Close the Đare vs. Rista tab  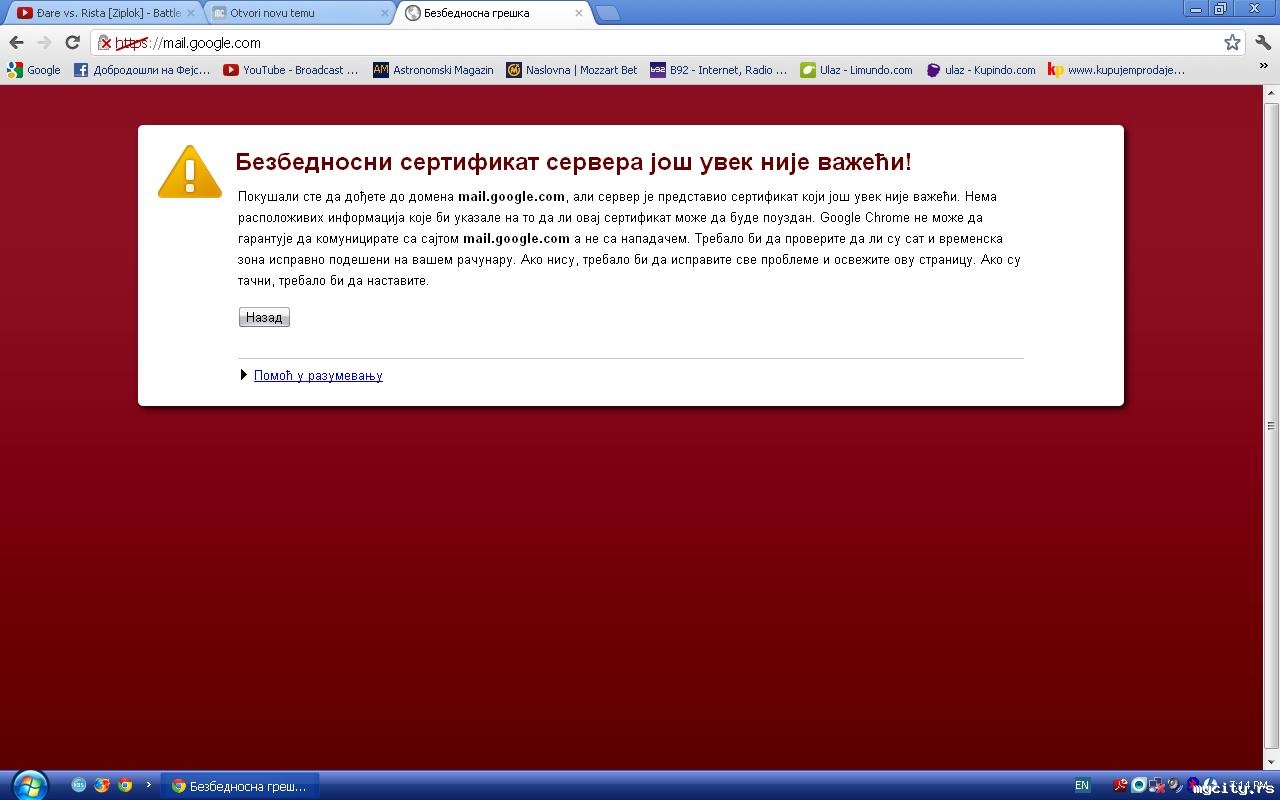(191, 13)
